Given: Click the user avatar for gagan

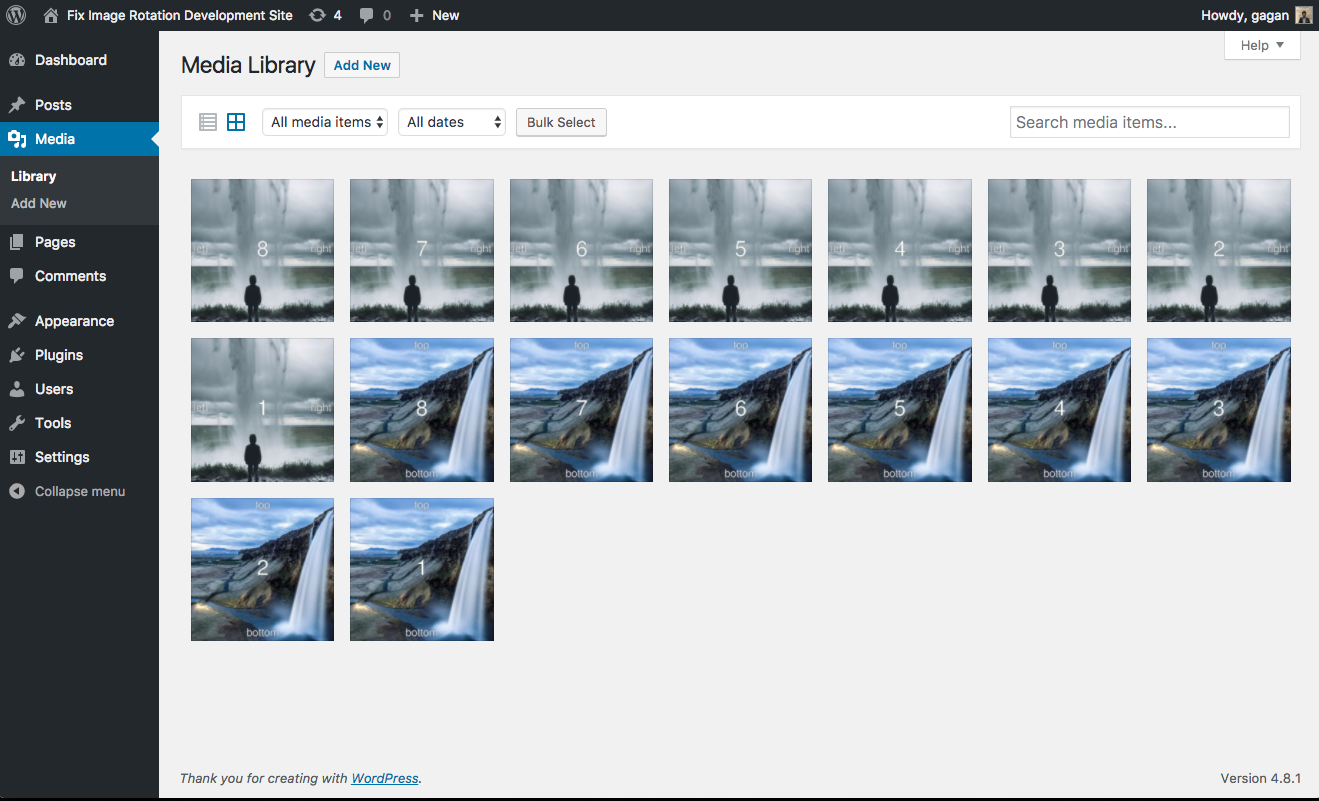Looking at the screenshot, I should [1304, 15].
